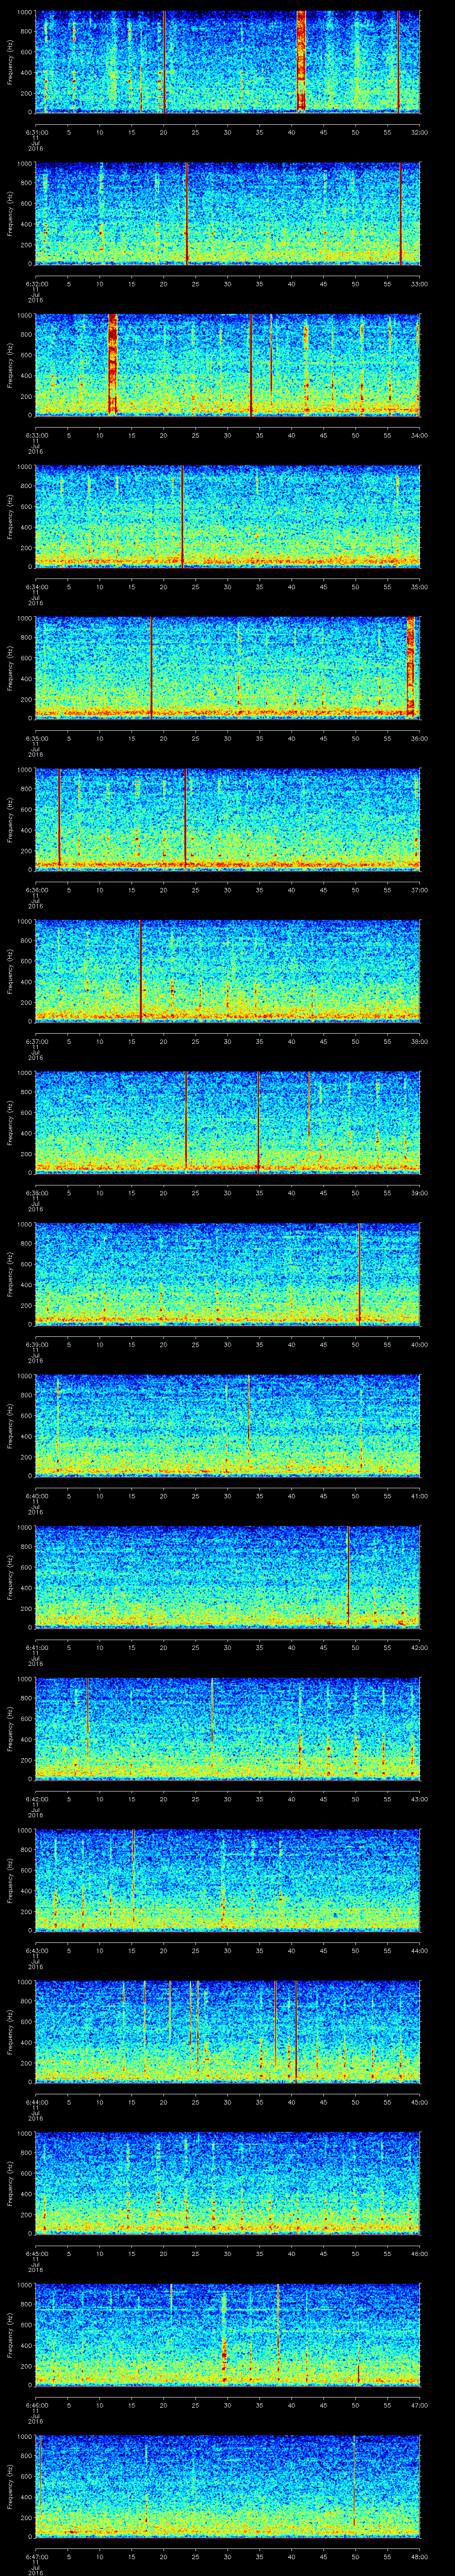
Task: Click the 6:43:00 start time label
Action: [36, 1950]
